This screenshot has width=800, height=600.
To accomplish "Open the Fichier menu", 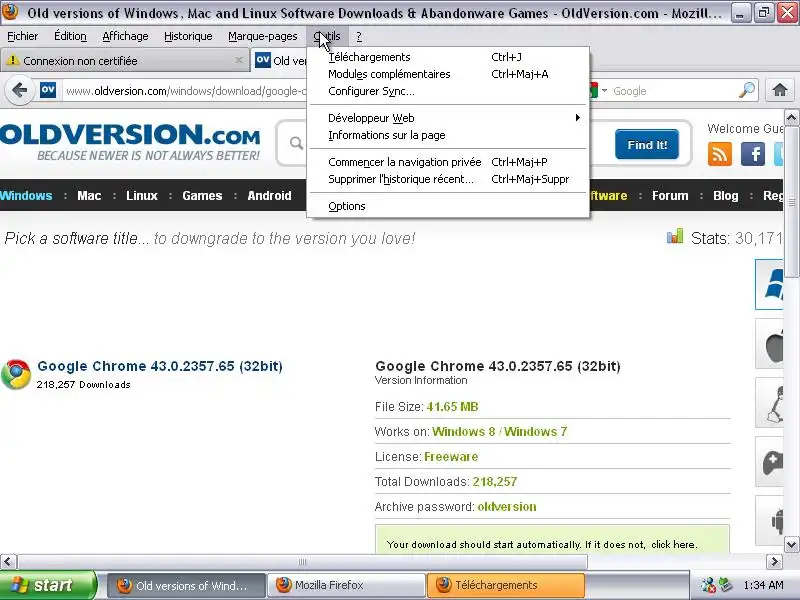I will pos(22,36).
